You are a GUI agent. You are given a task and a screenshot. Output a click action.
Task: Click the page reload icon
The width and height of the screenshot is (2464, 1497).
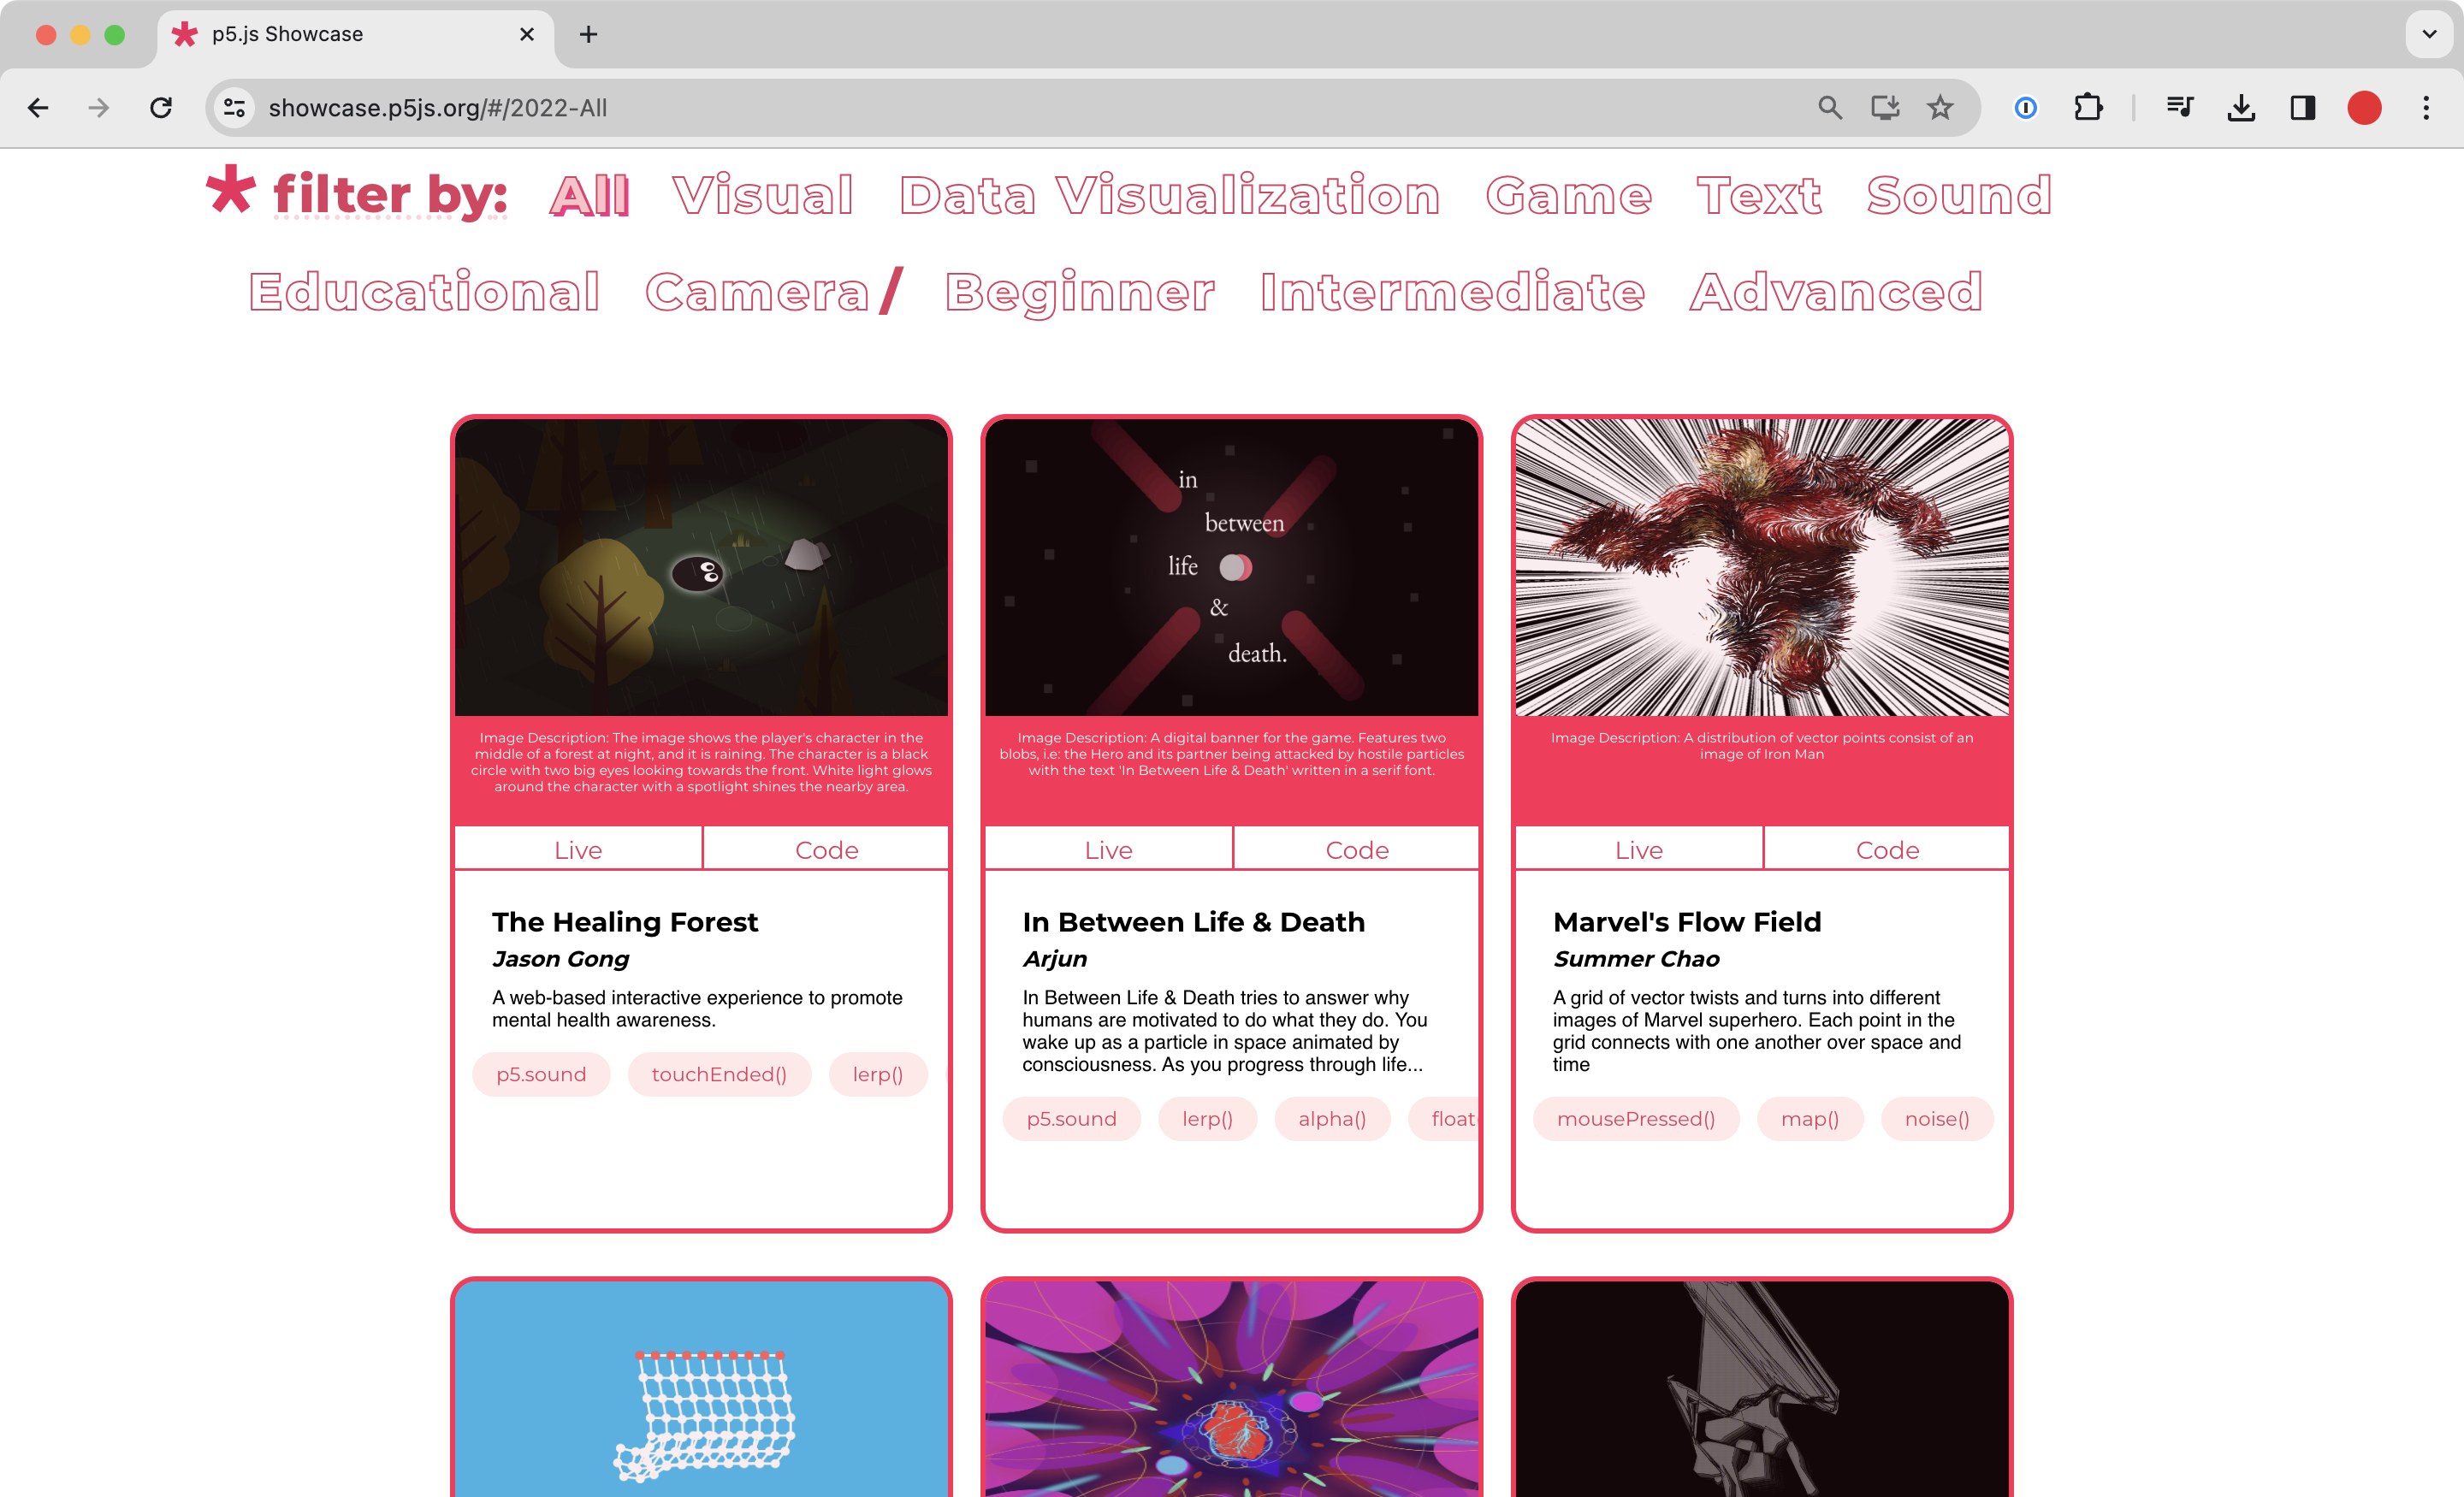pyautogui.click(x=161, y=108)
